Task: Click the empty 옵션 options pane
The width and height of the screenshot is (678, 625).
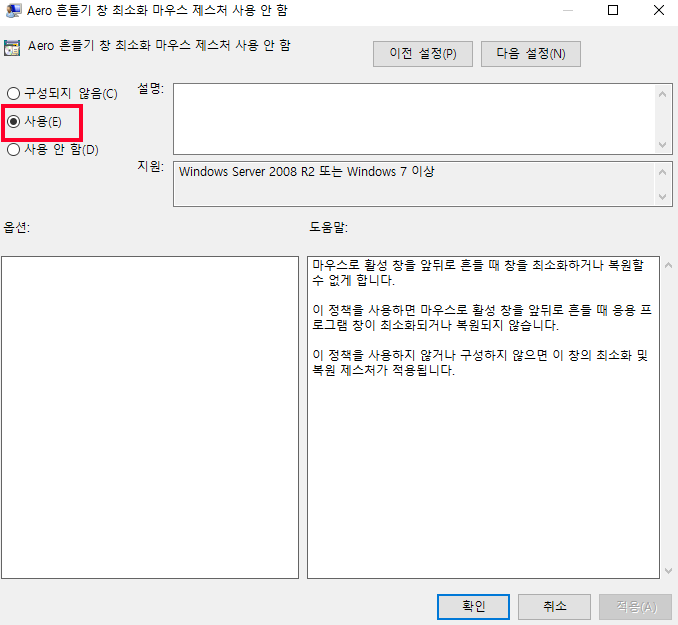Action: coord(150,417)
